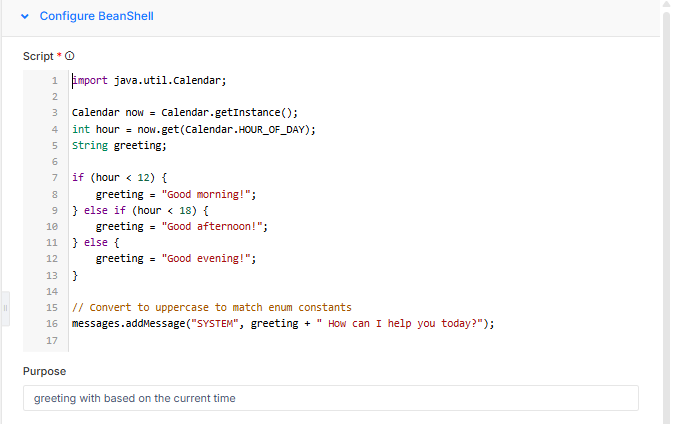Click the messages.addMessage call in the script
Screen dimensions: 673x424
point(119,323)
